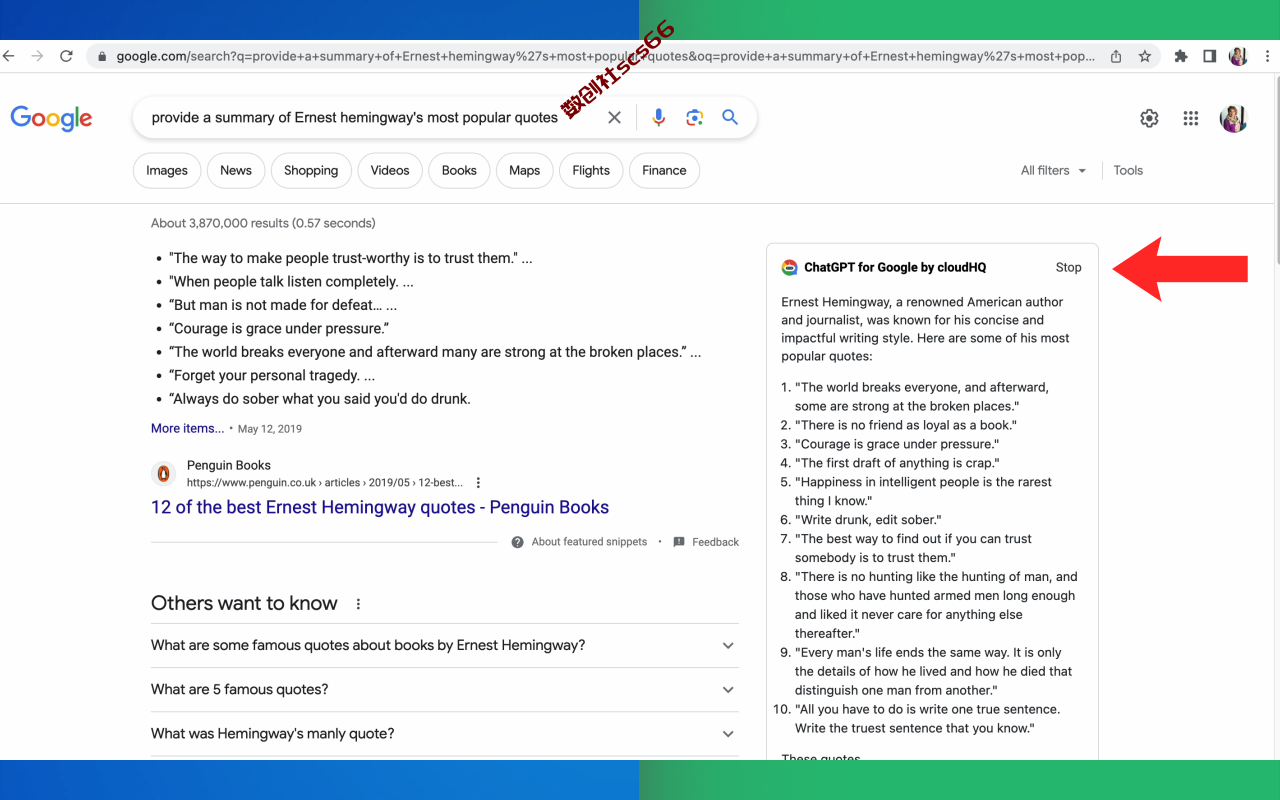Click the question mark icon for featured snippets

click(x=517, y=542)
